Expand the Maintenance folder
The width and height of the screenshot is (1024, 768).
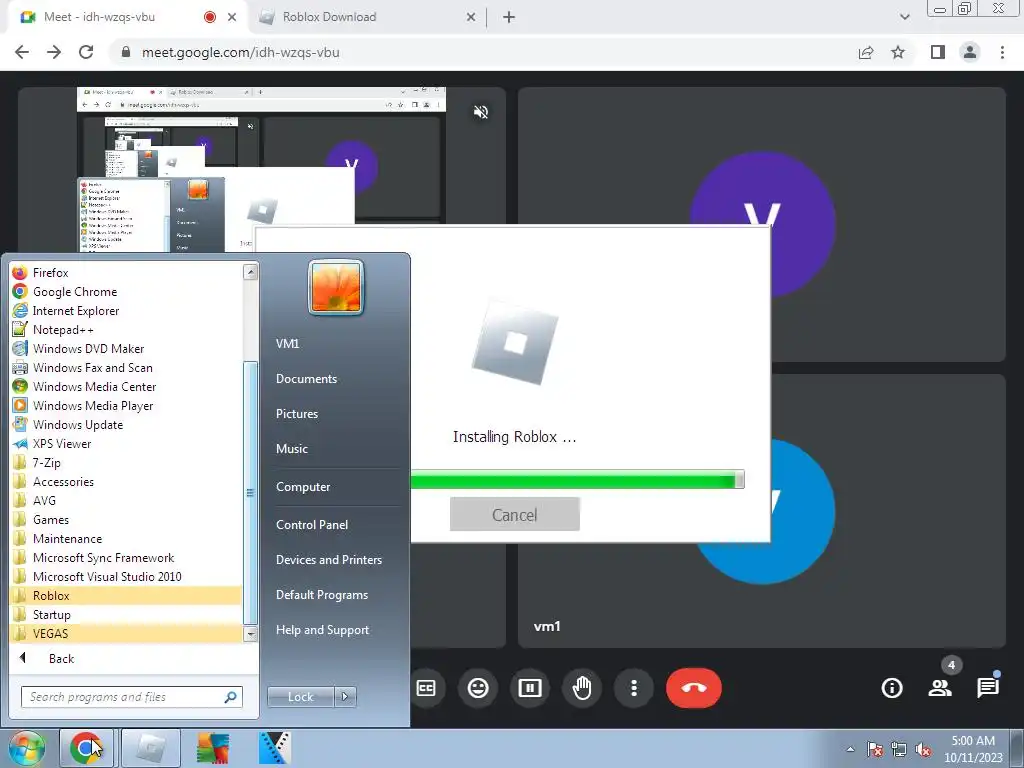(67, 538)
